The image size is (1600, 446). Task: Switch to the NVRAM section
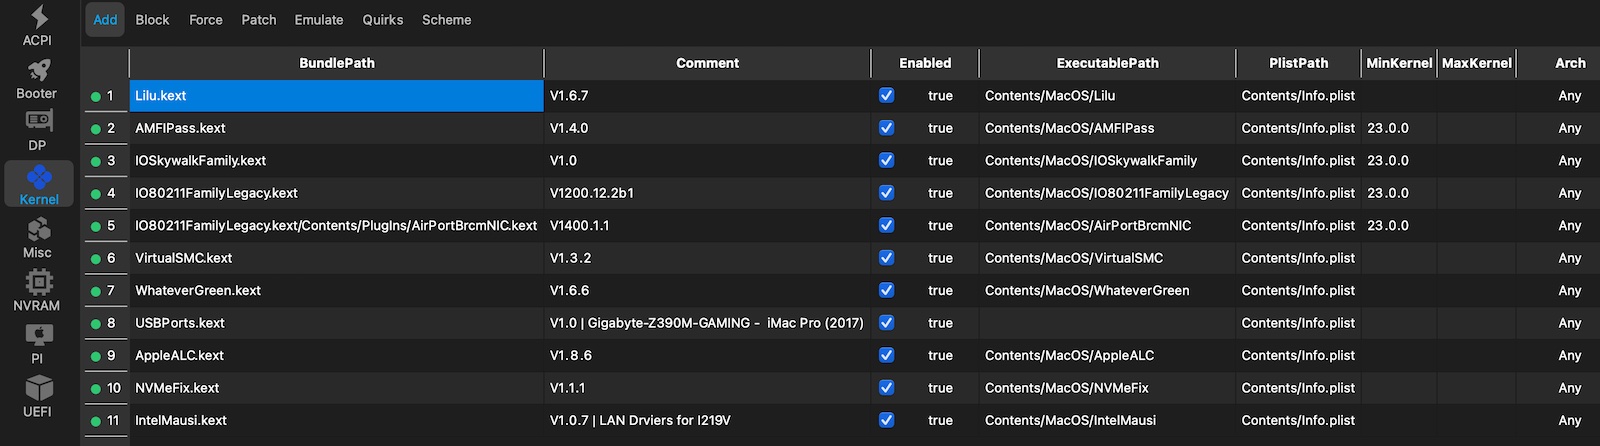(38, 290)
